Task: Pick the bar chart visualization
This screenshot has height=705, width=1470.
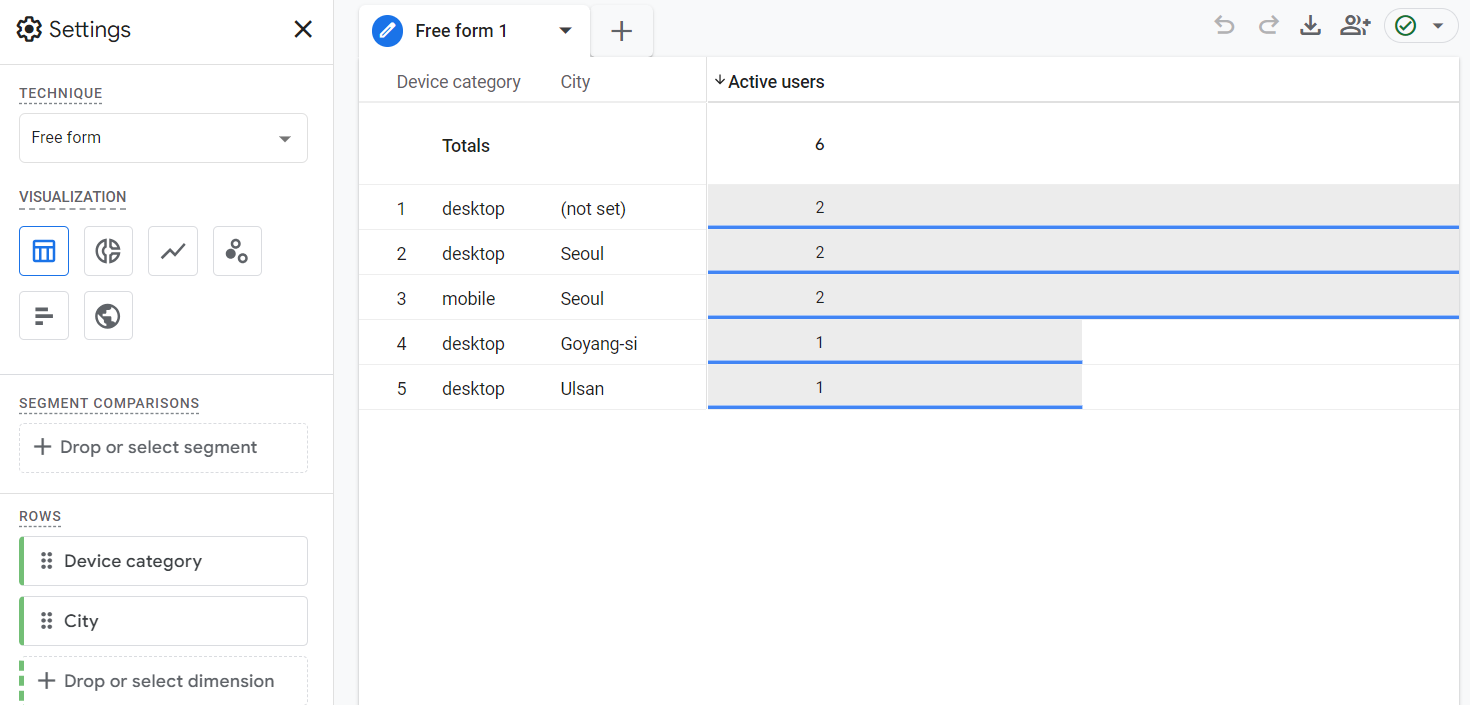Action: pyautogui.click(x=44, y=316)
